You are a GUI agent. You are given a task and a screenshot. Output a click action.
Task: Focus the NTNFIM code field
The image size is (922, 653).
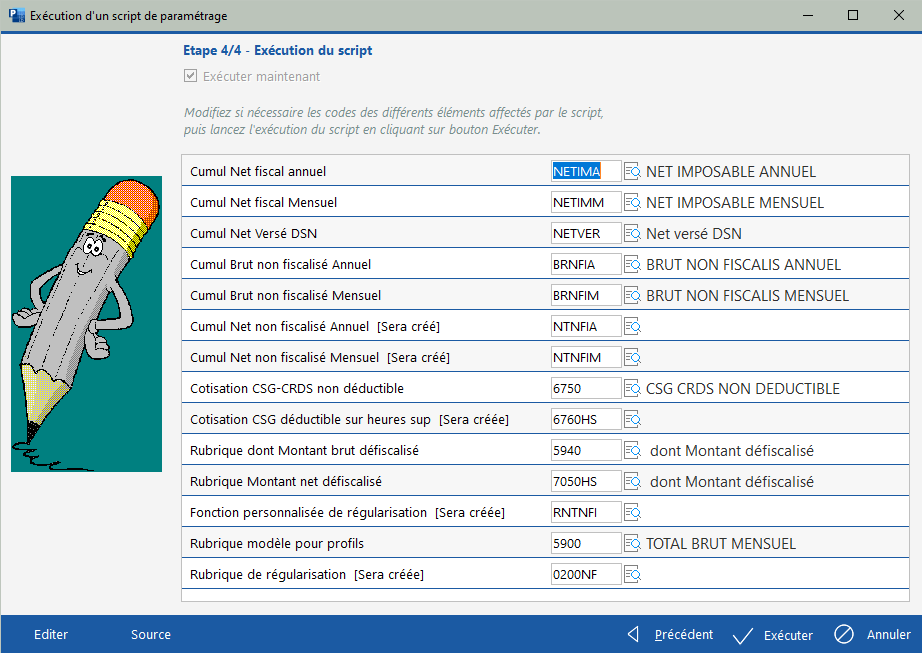click(x=586, y=358)
